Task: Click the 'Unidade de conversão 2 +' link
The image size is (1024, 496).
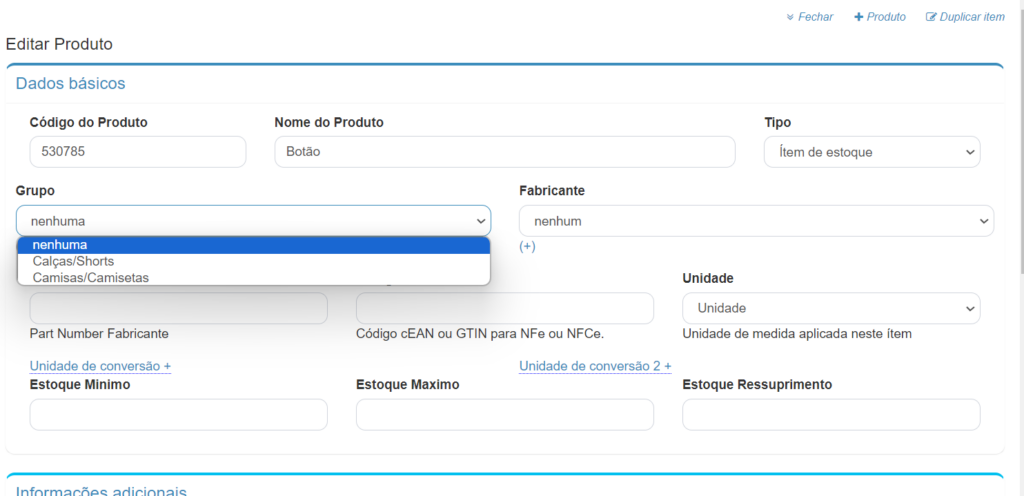Action: (x=595, y=366)
